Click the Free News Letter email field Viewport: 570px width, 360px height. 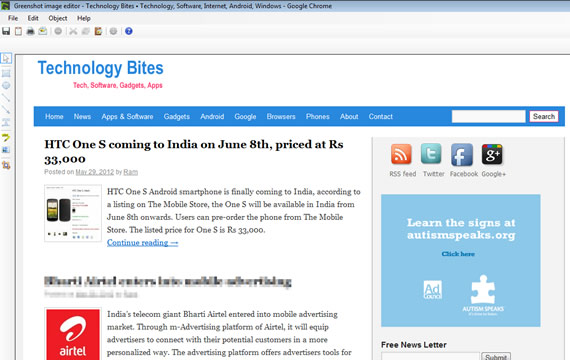tap(430, 356)
